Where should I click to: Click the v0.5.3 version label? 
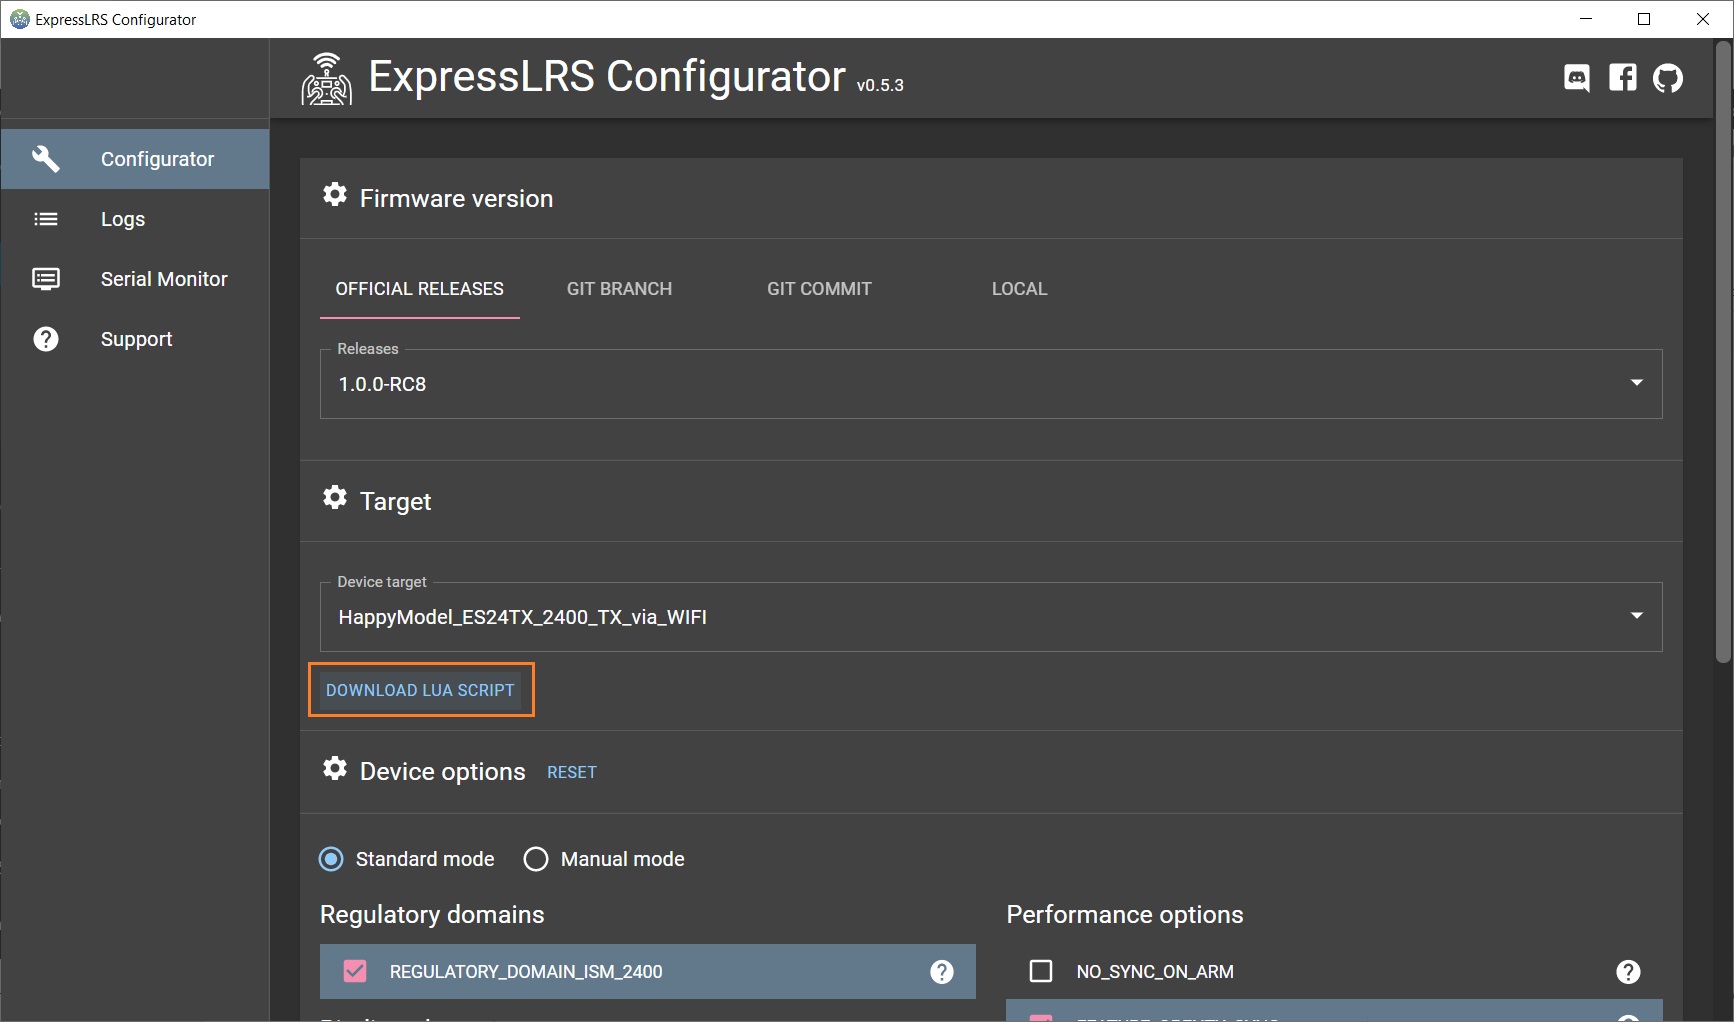point(880,86)
